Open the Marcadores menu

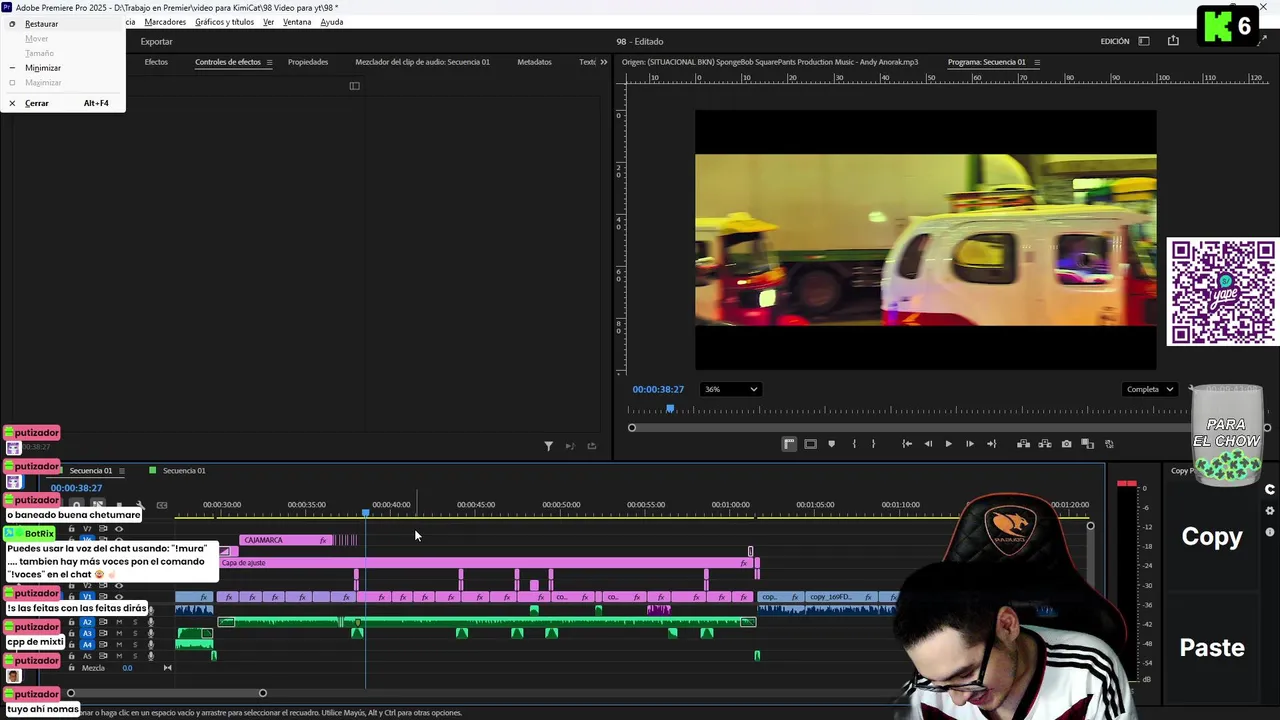click(165, 22)
